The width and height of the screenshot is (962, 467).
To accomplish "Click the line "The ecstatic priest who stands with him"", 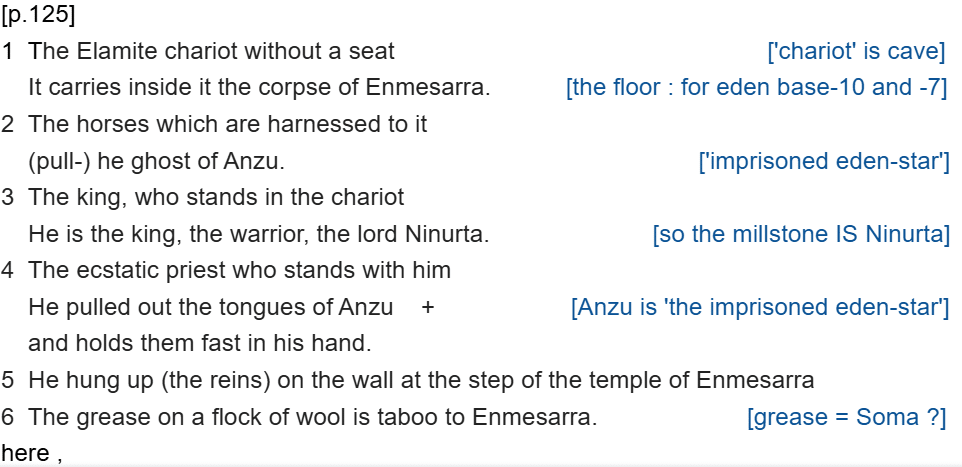I will 239,270.
